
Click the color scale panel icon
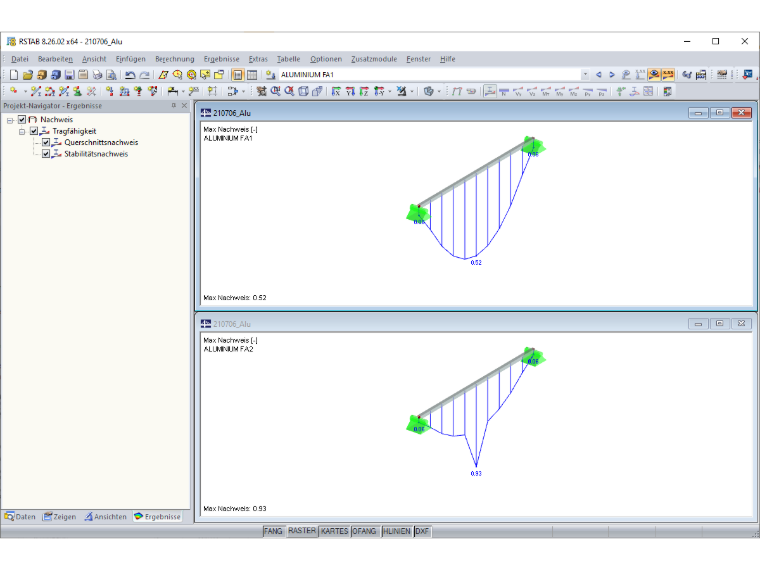(x=667, y=91)
